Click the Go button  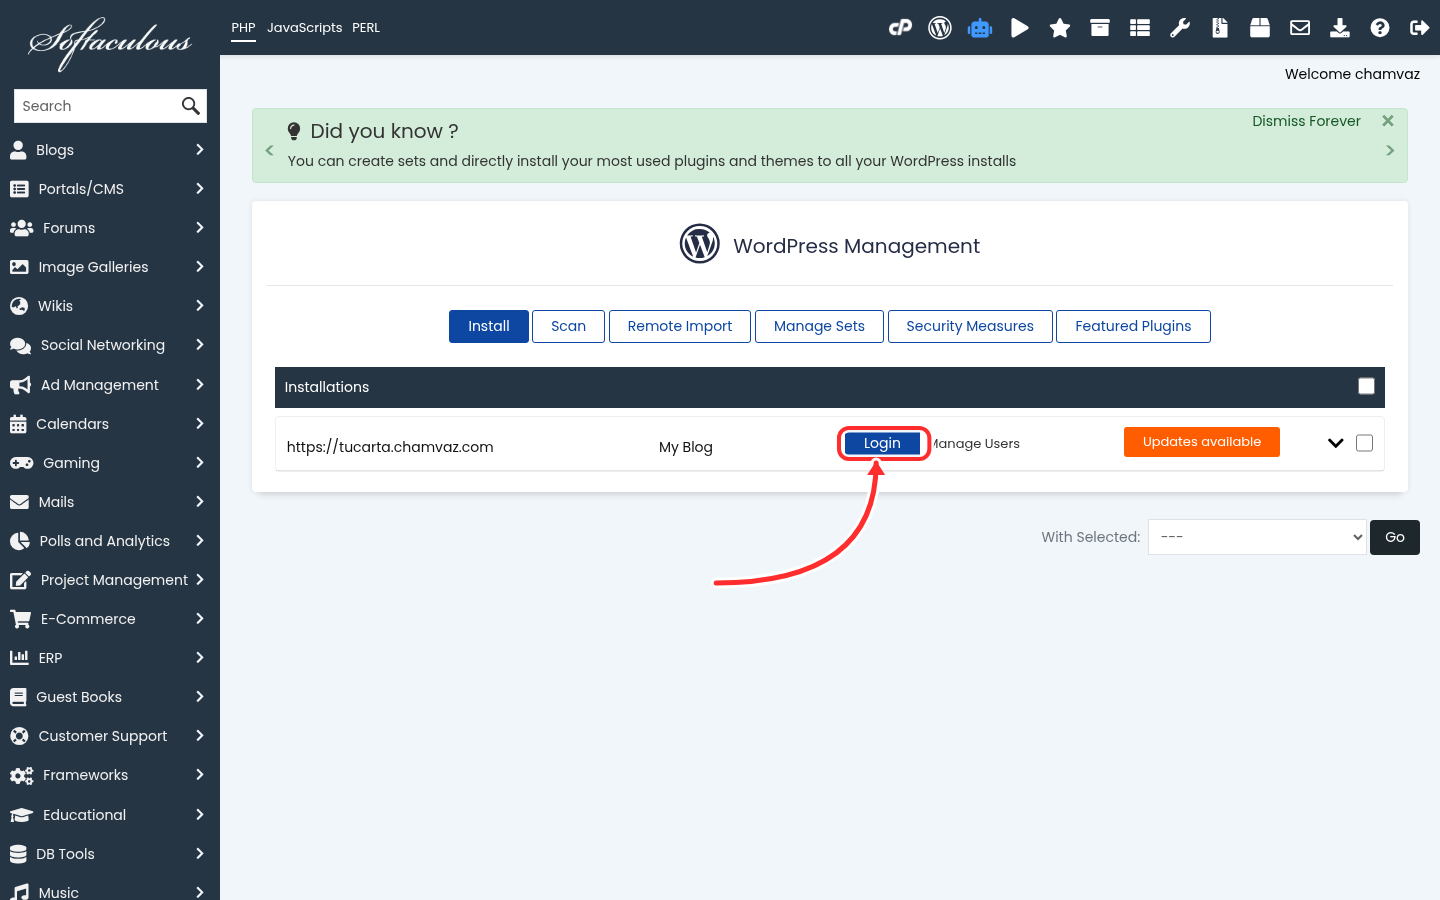coord(1395,537)
